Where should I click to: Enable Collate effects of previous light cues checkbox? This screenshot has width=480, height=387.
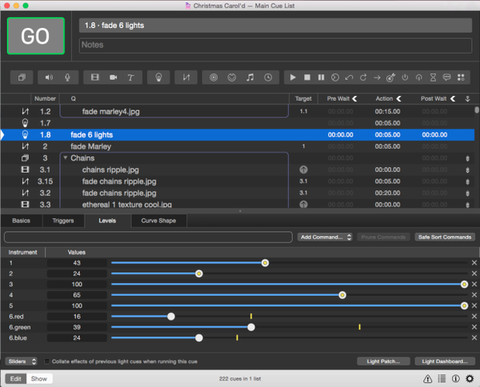47,361
